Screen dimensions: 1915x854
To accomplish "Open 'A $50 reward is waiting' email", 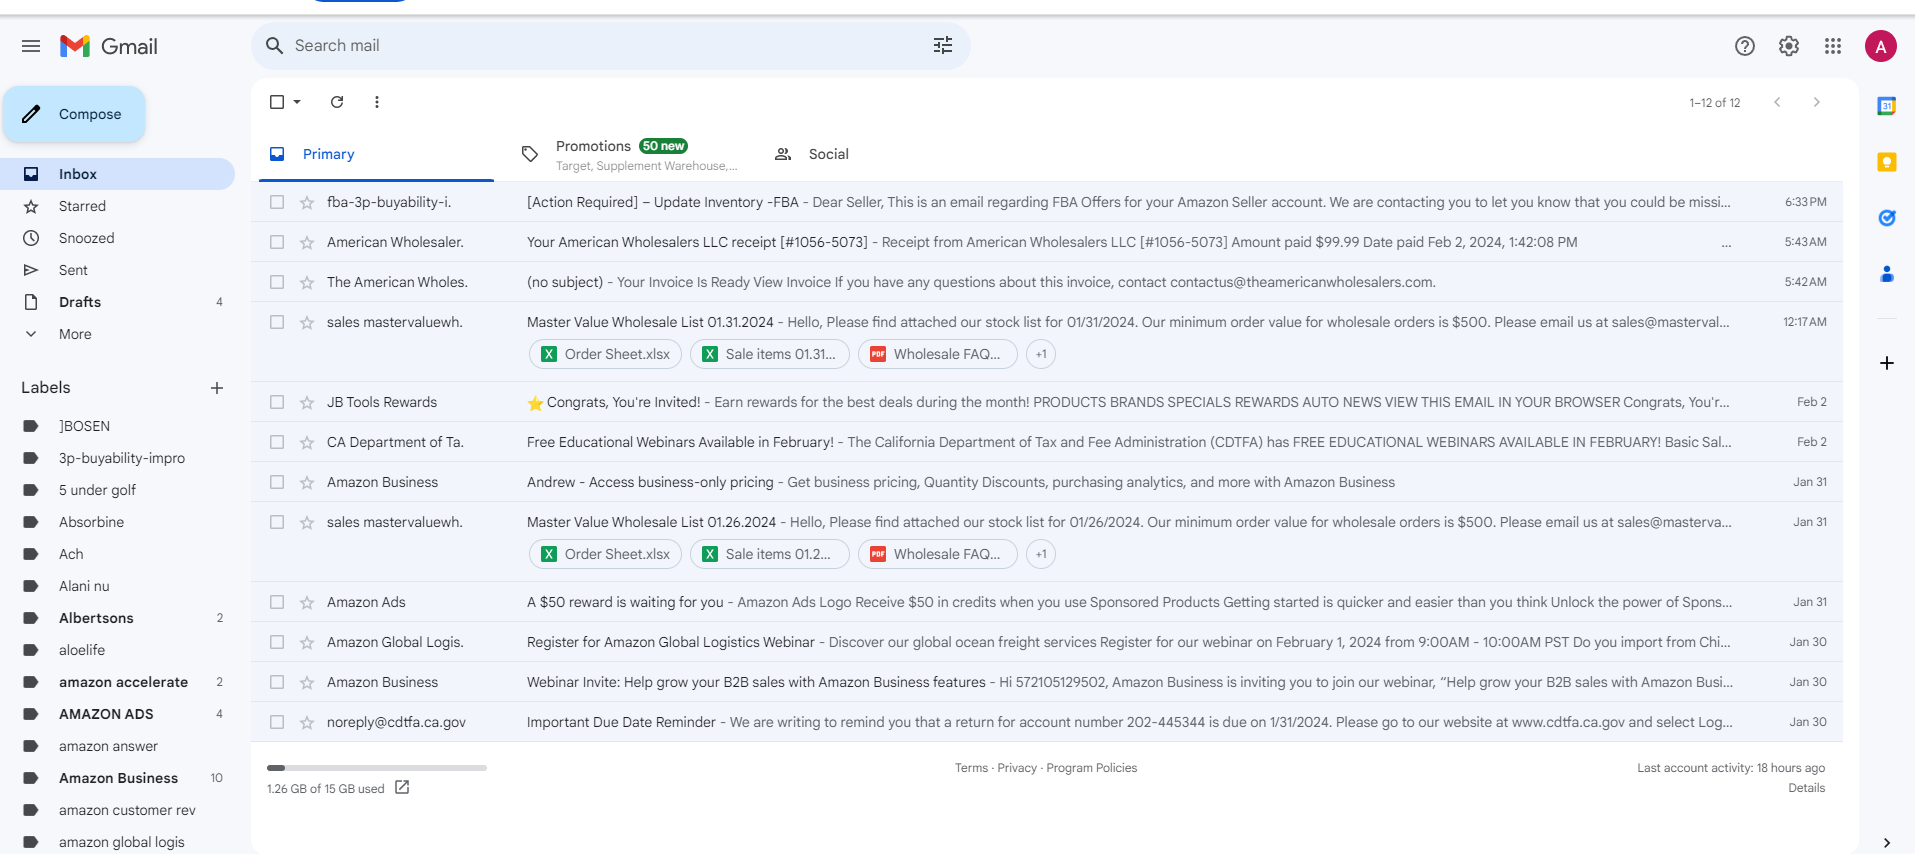I will 1047,602.
